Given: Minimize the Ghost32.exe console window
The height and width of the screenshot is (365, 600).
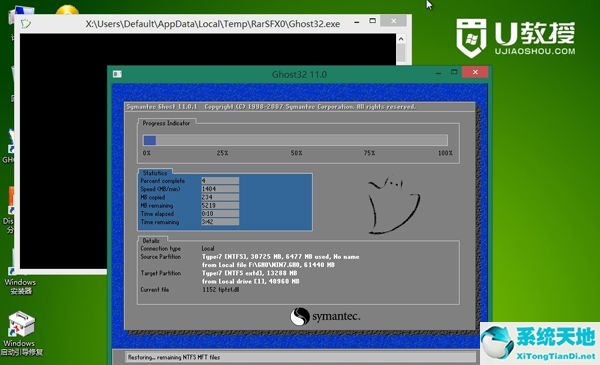Looking at the screenshot, I should (357, 21).
